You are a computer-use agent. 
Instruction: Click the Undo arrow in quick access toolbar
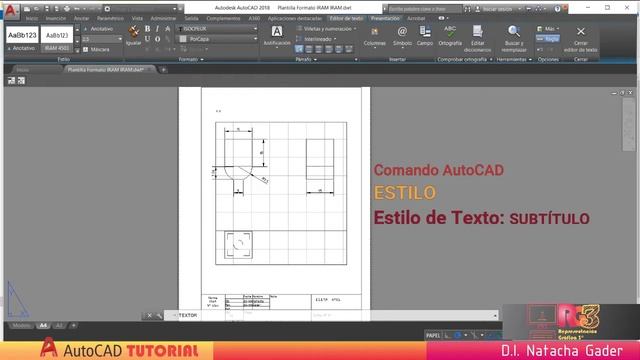76,9
